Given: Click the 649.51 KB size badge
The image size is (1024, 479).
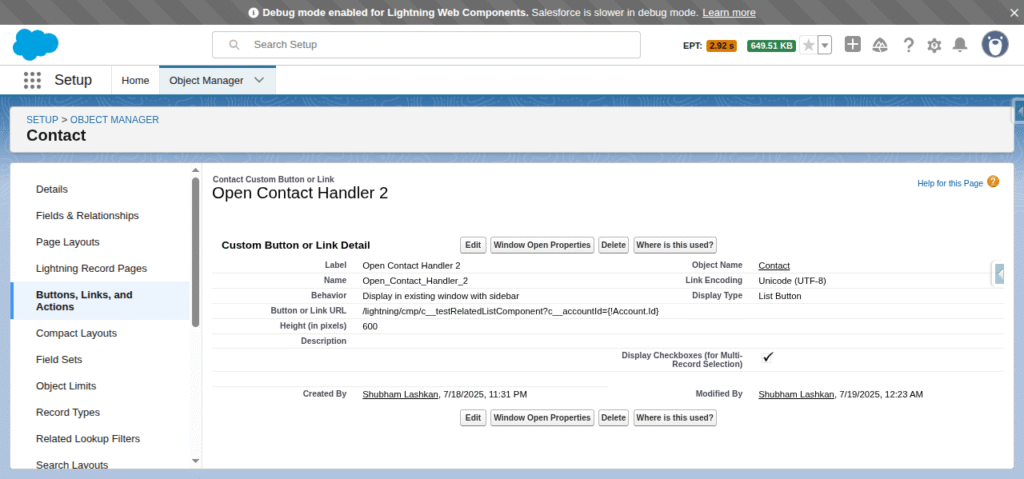Looking at the screenshot, I should [771, 46].
